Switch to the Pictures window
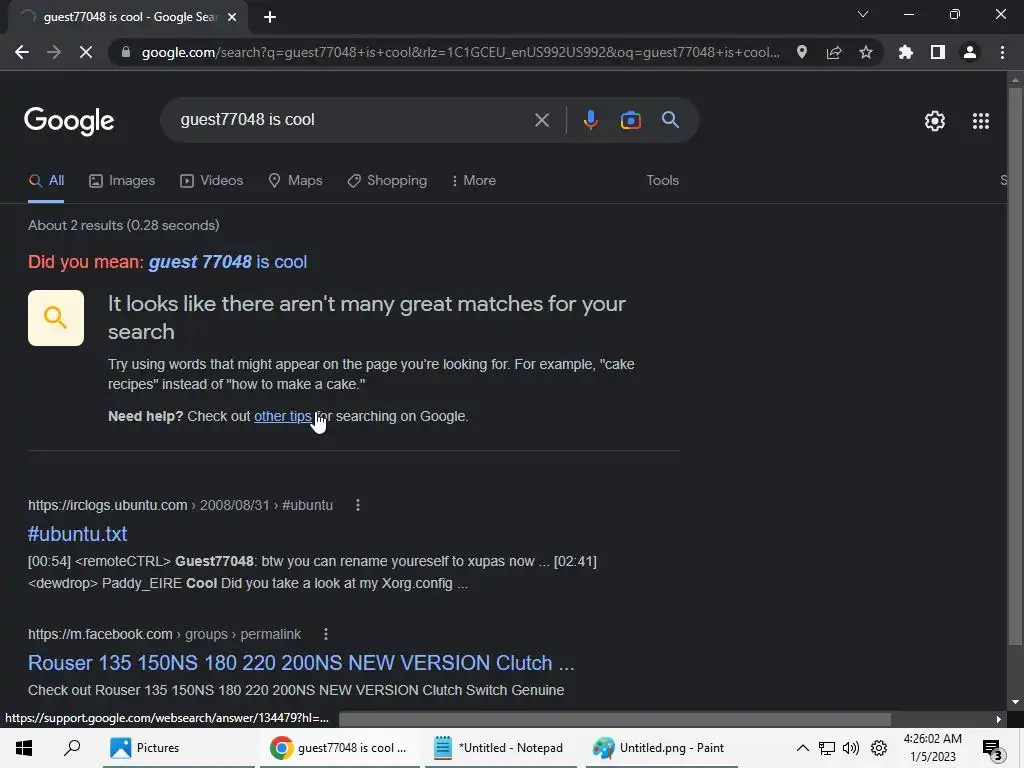This screenshot has height=768, width=1024. coord(178,748)
